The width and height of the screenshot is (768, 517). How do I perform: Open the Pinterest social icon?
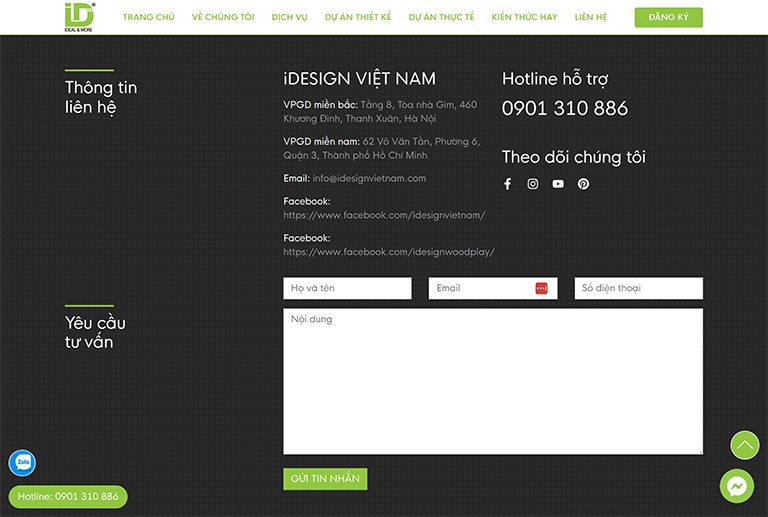(x=583, y=184)
